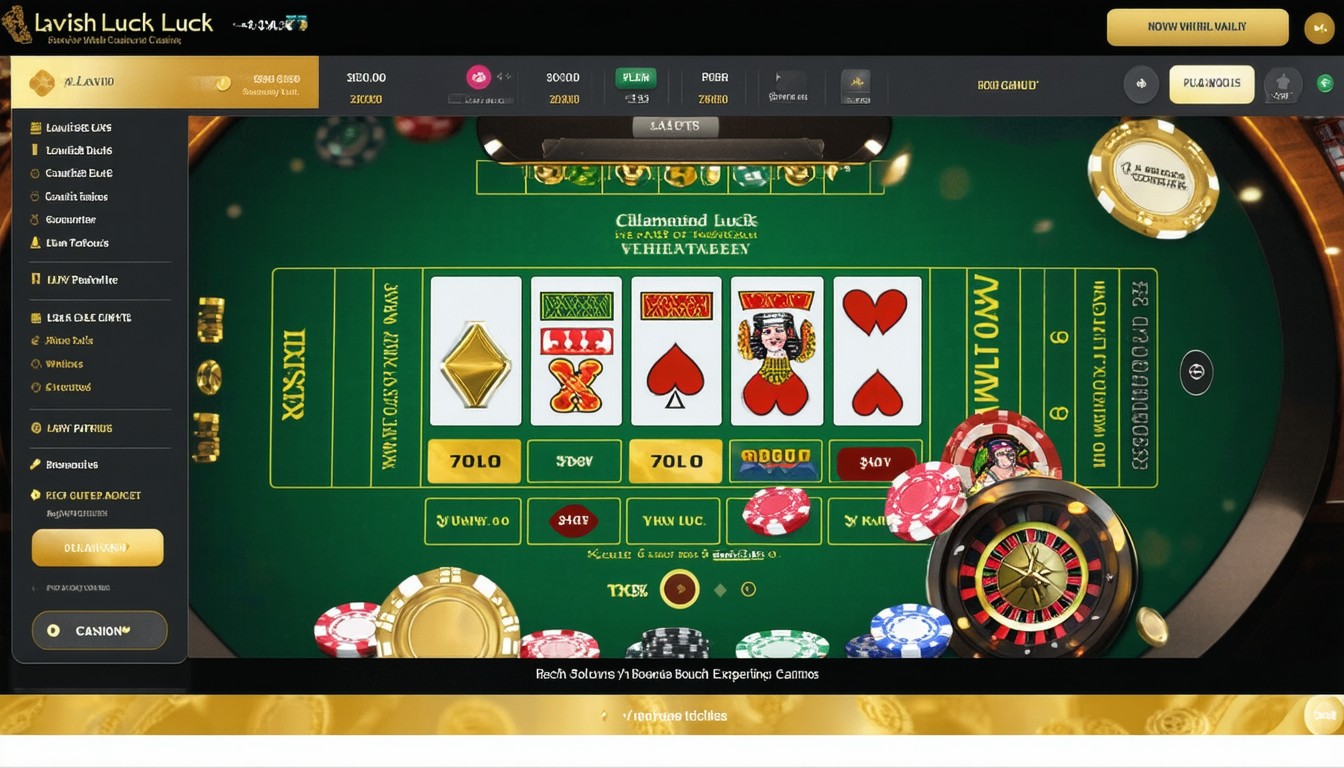This screenshot has width=1344, height=768.
Task: Click the gold diamond icon in the gold panel
Action: click(42, 83)
